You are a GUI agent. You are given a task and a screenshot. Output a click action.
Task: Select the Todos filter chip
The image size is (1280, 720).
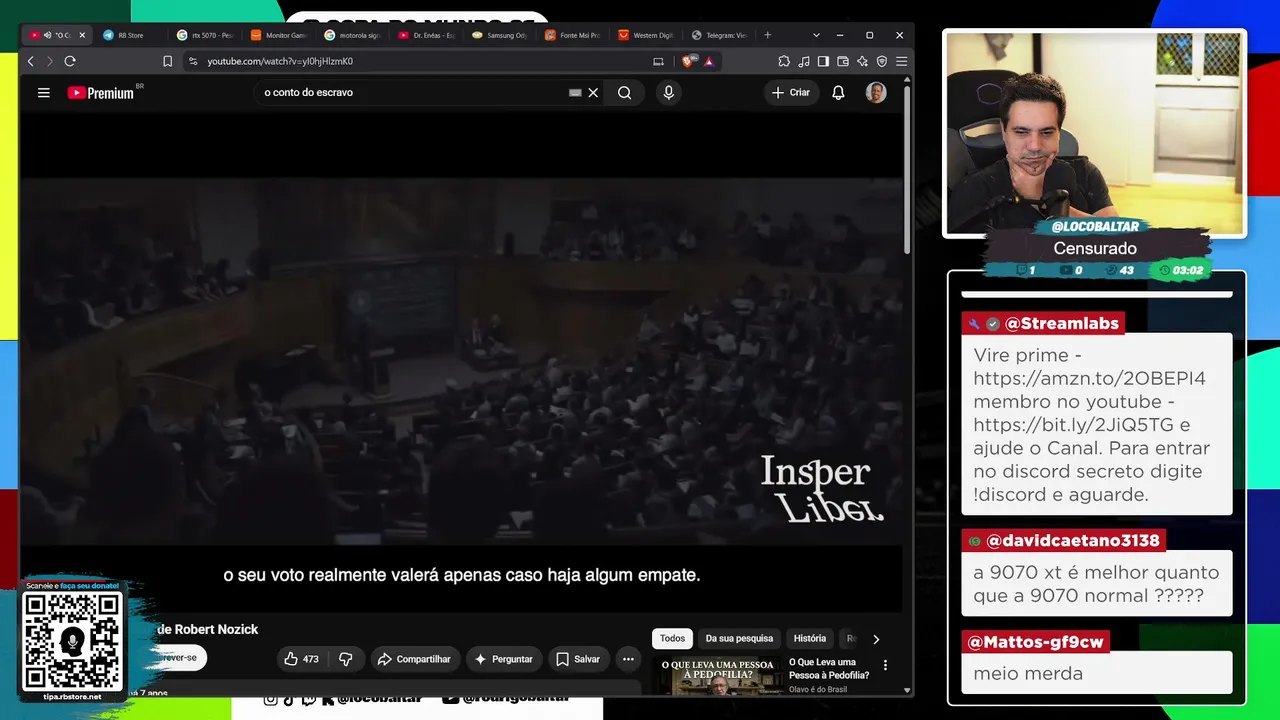(x=673, y=639)
